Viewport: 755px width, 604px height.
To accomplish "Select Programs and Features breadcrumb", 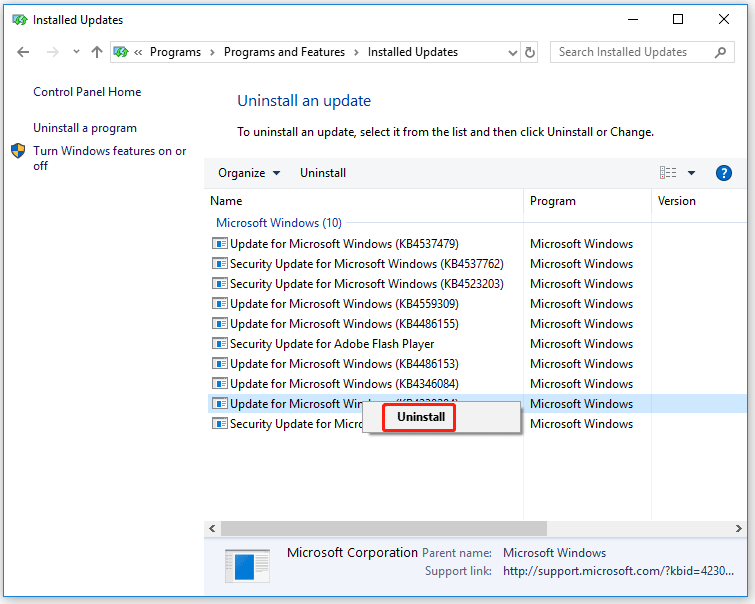I will 284,52.
